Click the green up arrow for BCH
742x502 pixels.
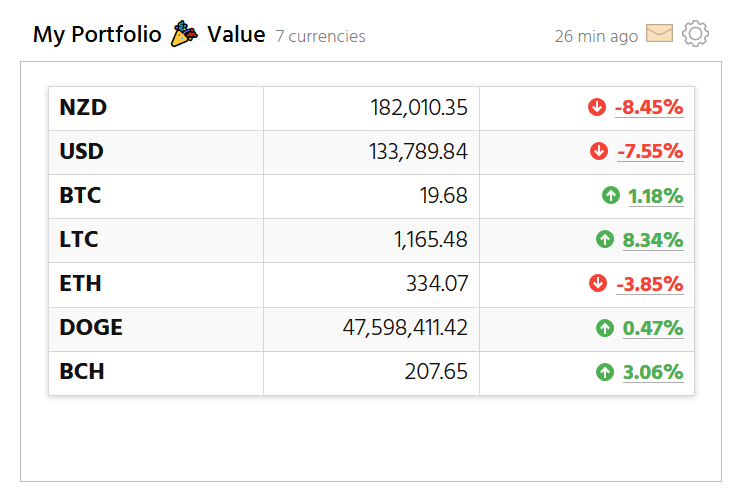click(x=605, y=371)
